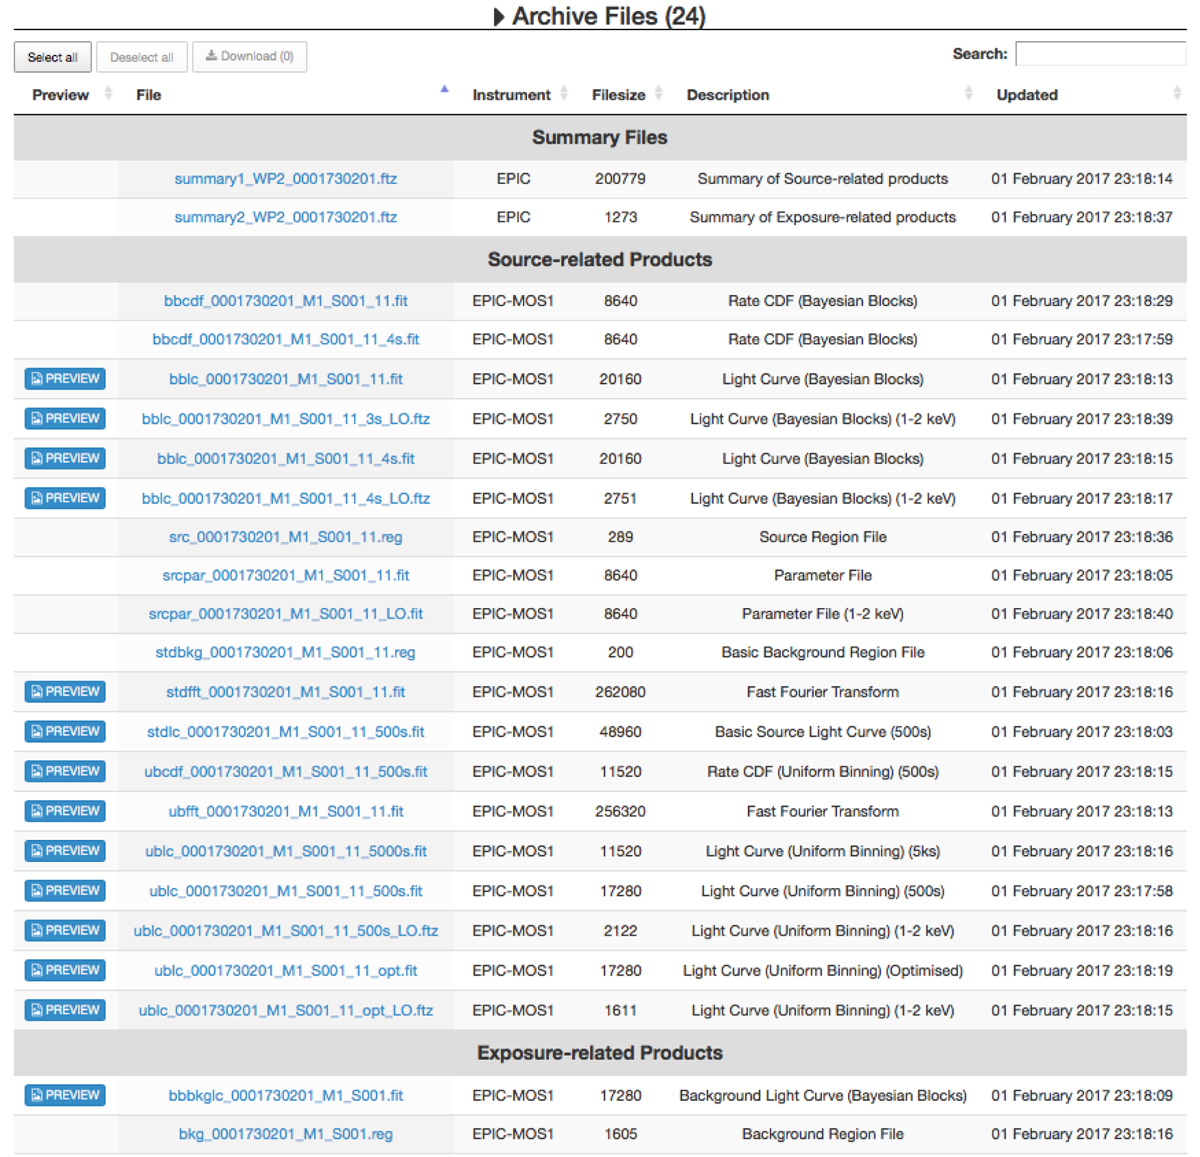Screen dimensions: 1200x1157
Task: Click the Download (0) button
Action: [x=250, y=56]
